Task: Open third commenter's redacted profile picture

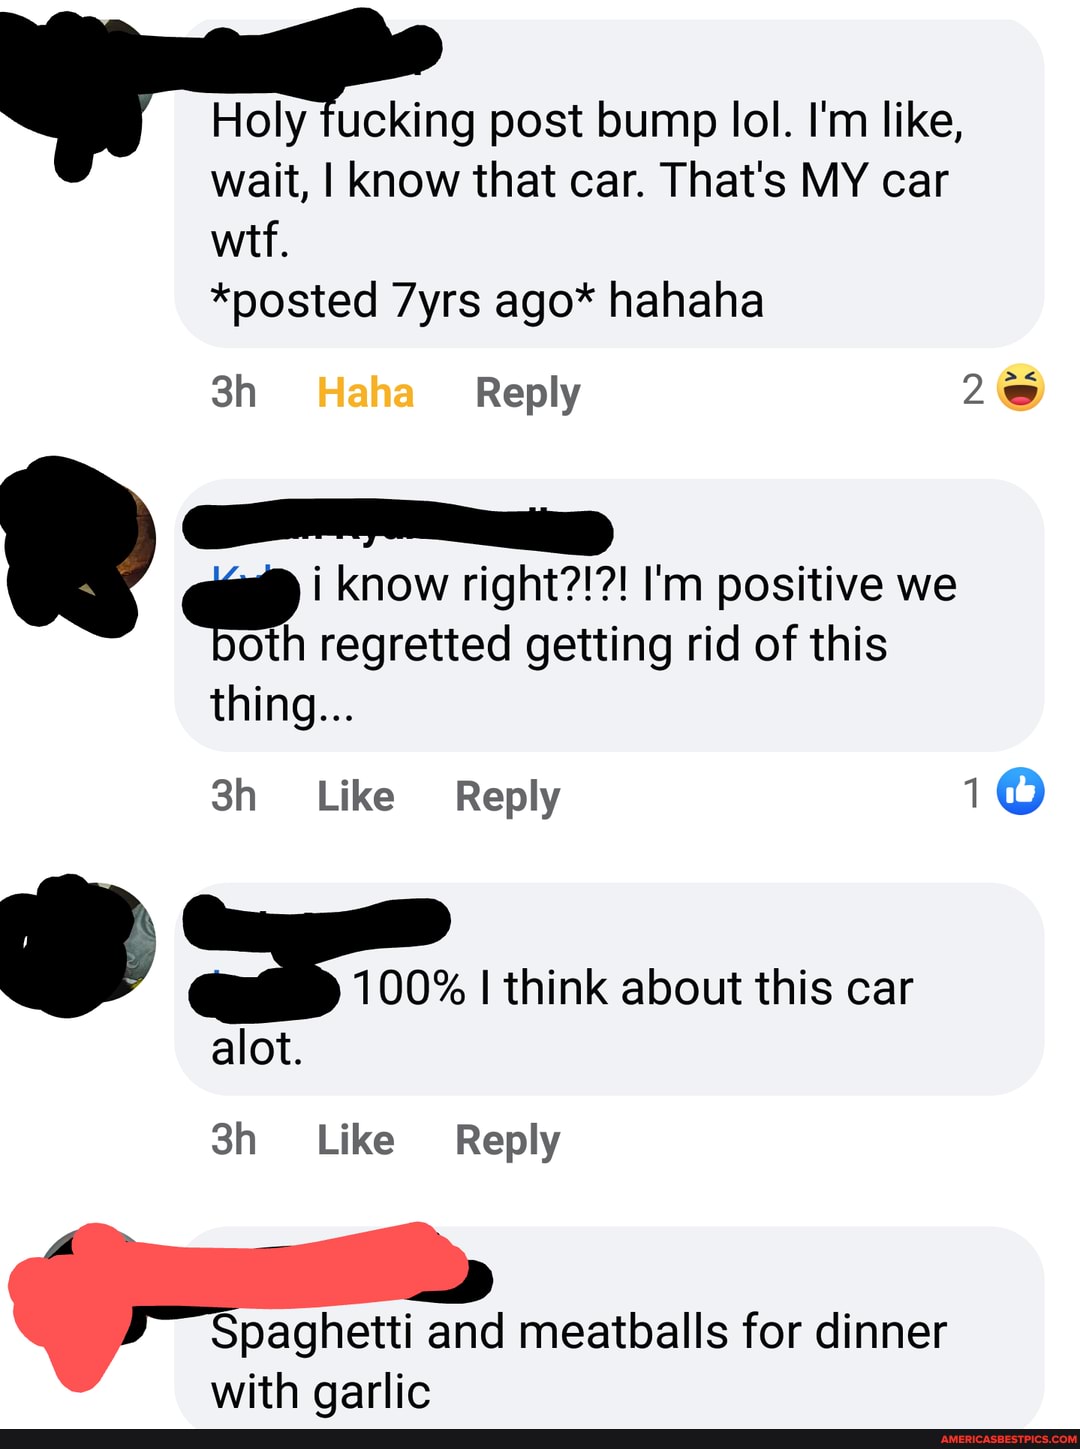Action: click(x=80, y=945)
